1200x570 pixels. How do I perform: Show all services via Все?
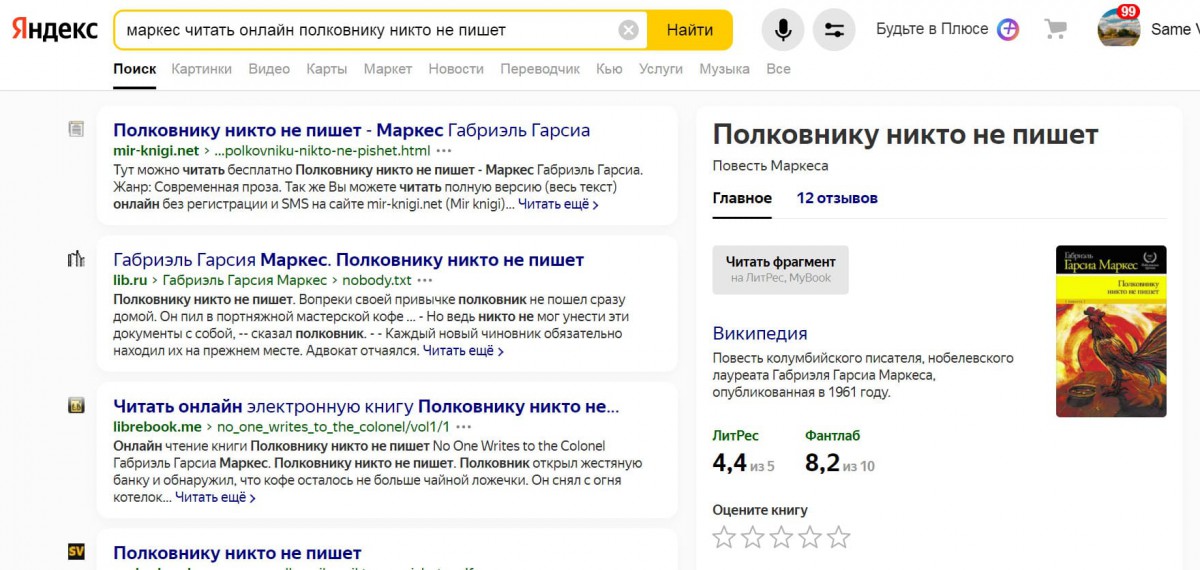(x=778, y=69)
